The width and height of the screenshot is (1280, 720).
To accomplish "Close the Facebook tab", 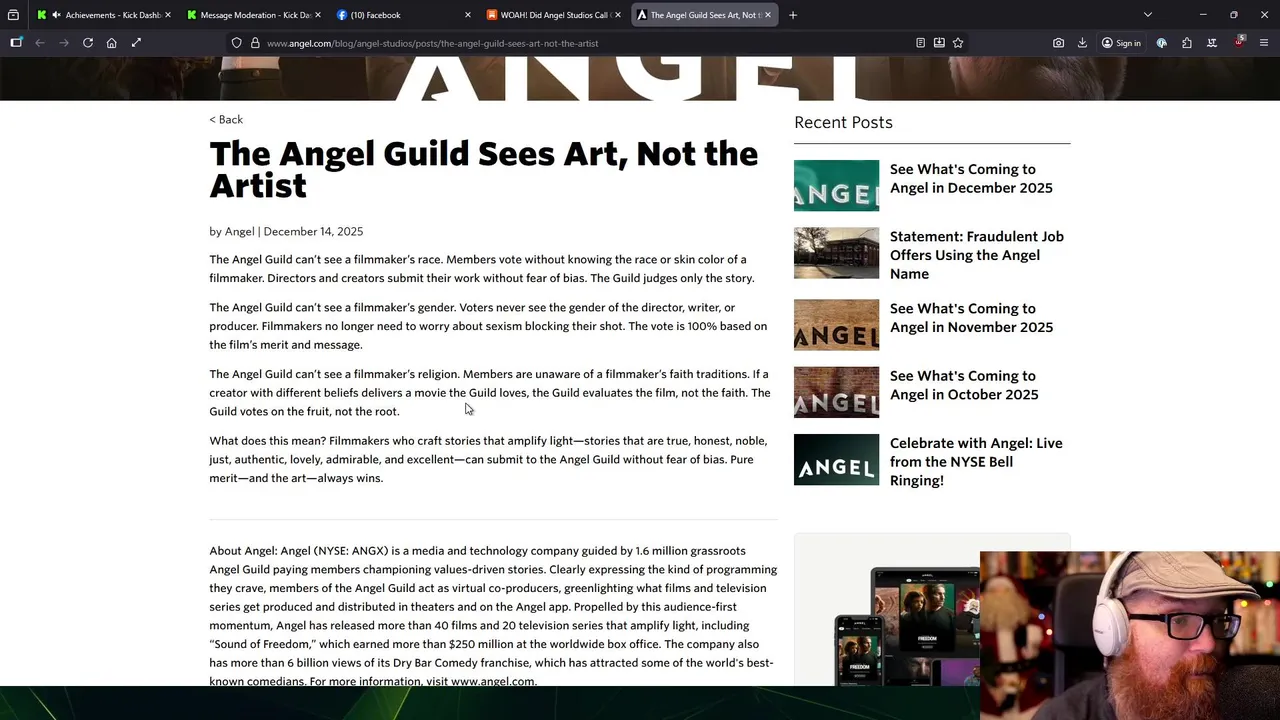I will point(467,15).
